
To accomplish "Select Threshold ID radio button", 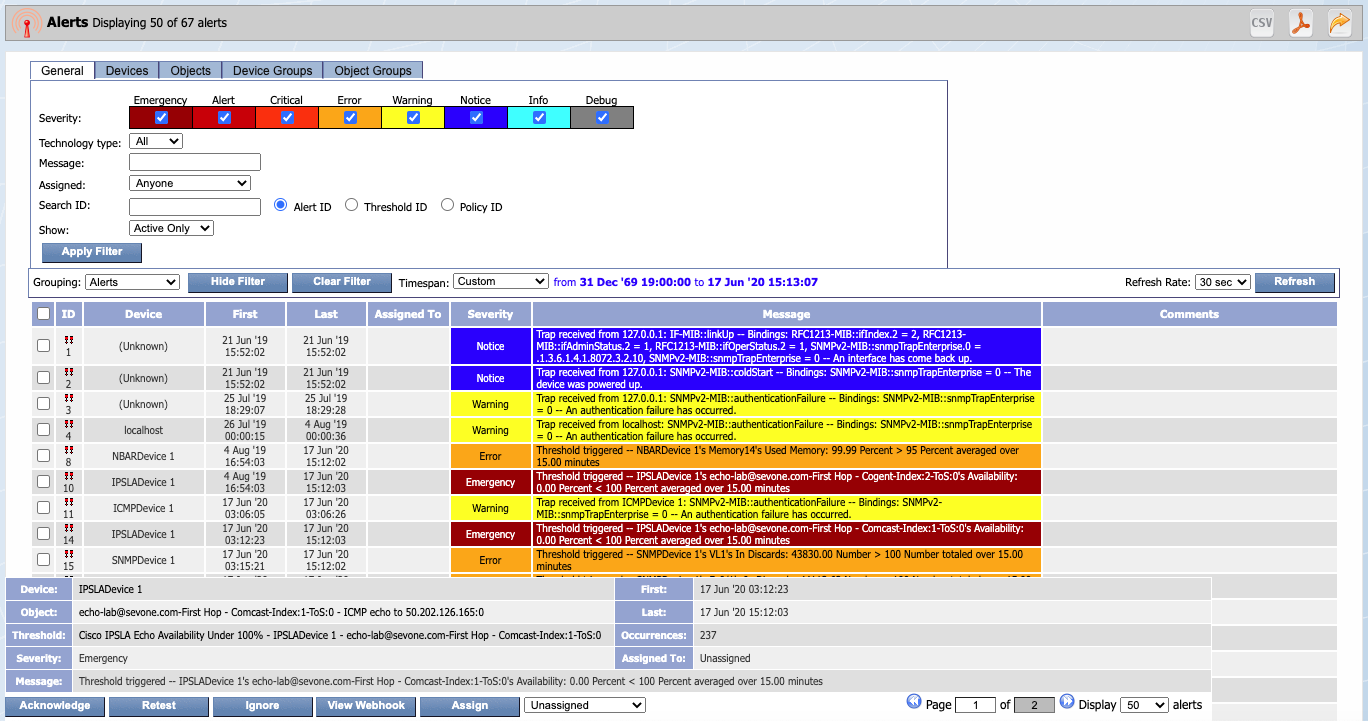I will click(x=351, y=205).
